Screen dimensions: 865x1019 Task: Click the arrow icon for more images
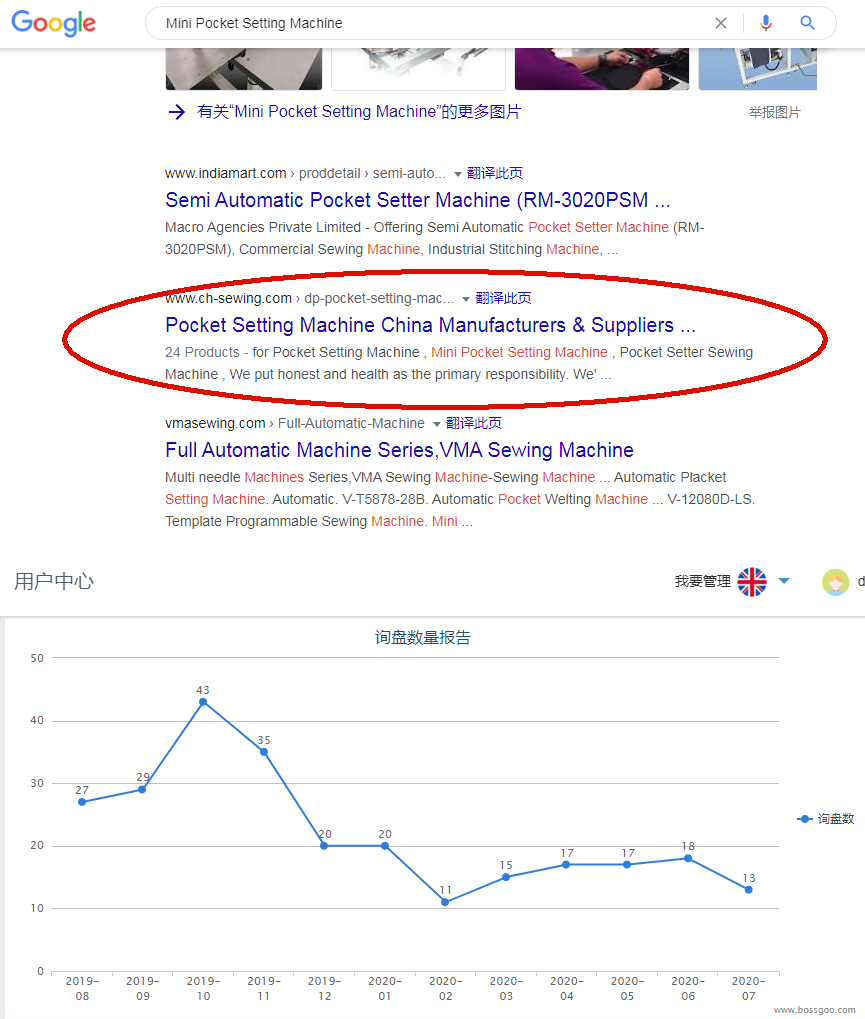177,112
